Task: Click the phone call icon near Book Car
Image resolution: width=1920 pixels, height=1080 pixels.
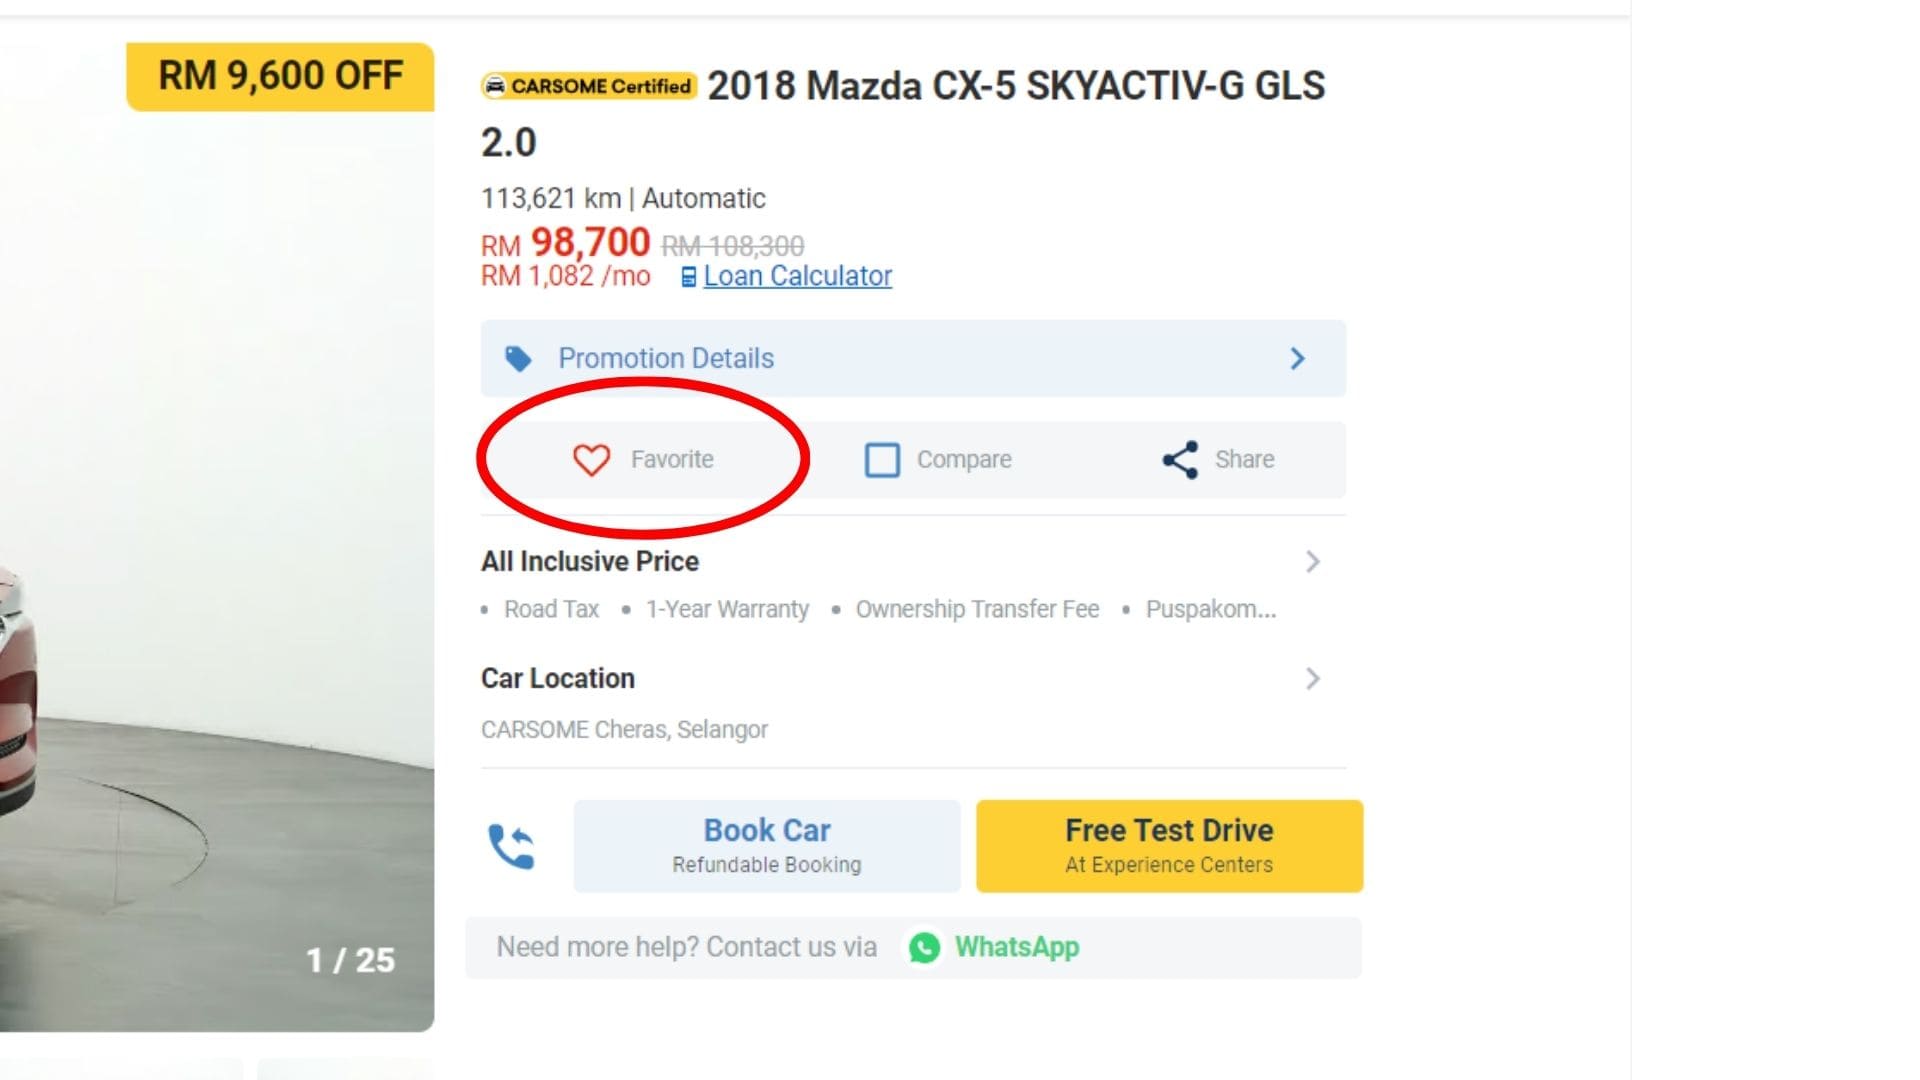Action: (512, 845)
